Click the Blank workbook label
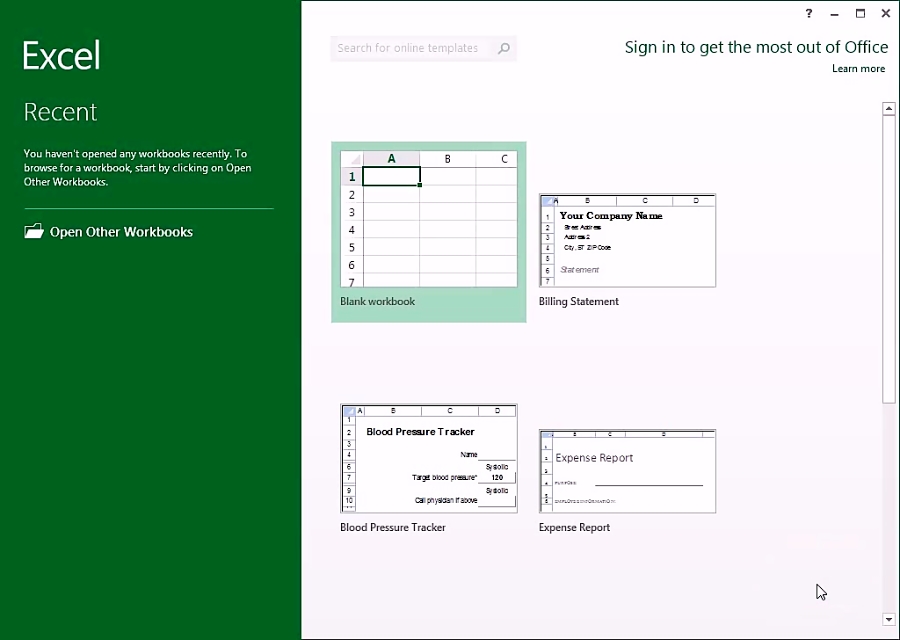The image size is (900, 640). tap(377, 301)
